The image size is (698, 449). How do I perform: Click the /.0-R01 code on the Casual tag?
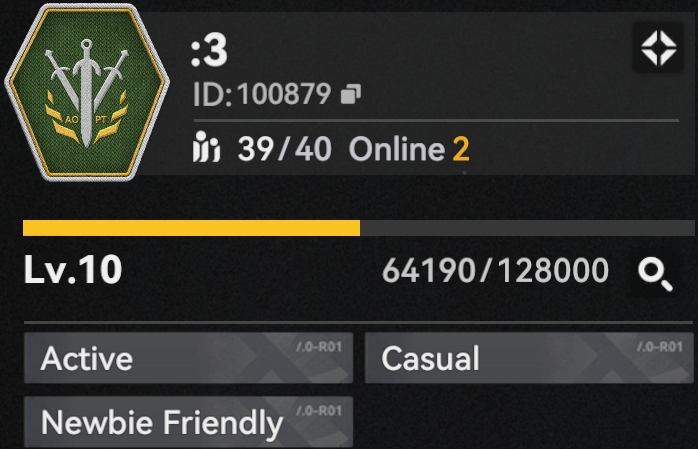tap(660, 347)
